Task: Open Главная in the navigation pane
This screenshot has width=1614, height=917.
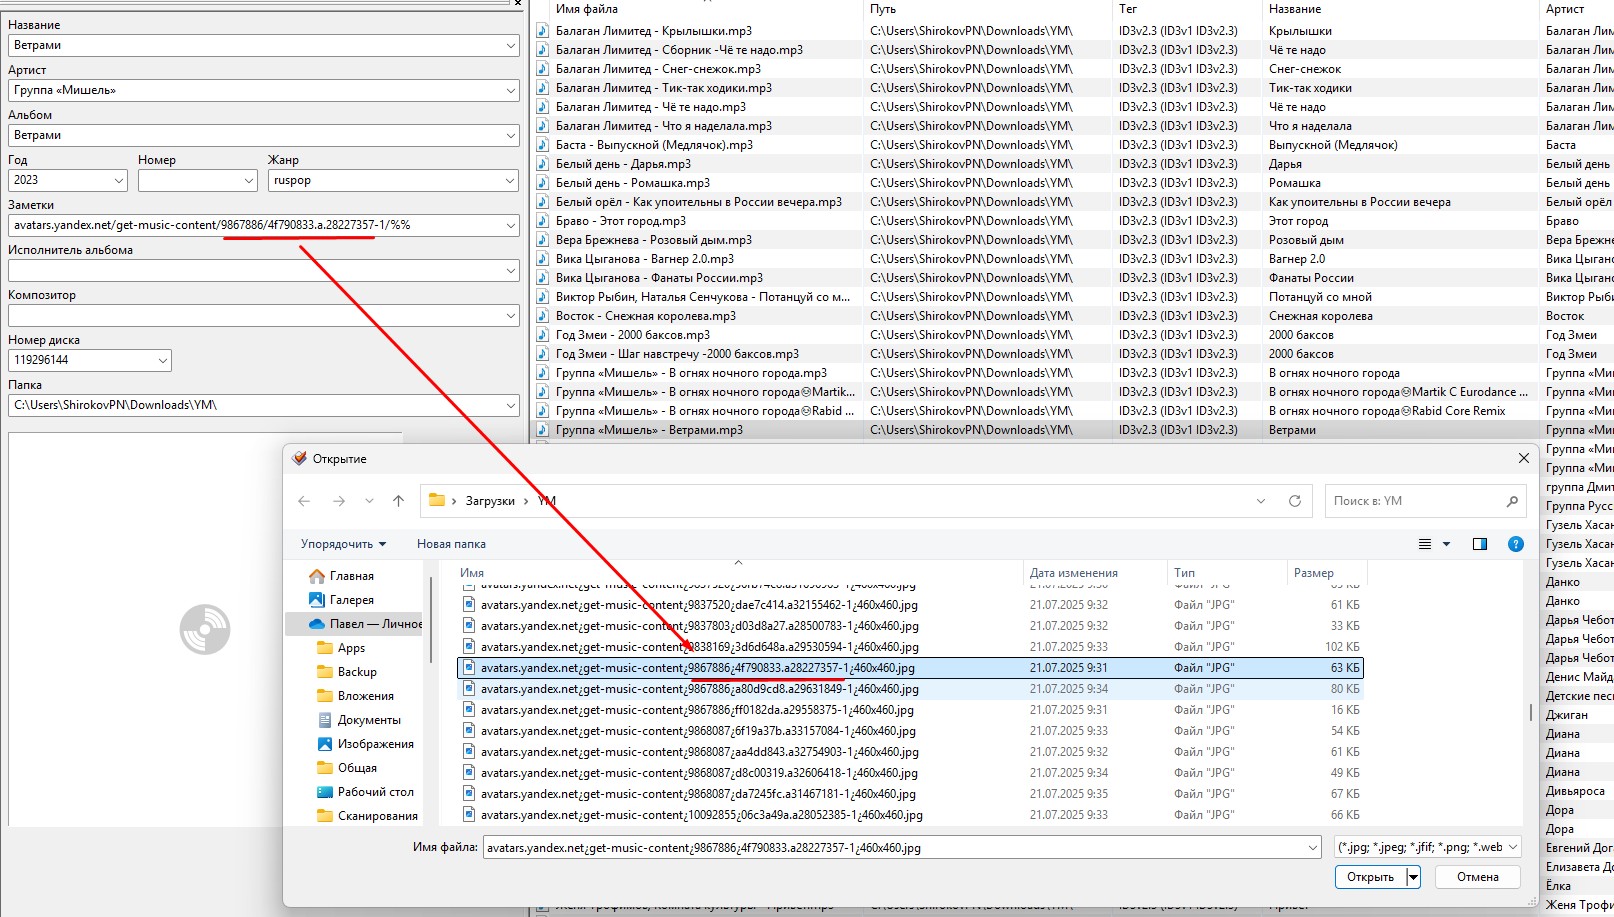Action: tap(351, 576)
